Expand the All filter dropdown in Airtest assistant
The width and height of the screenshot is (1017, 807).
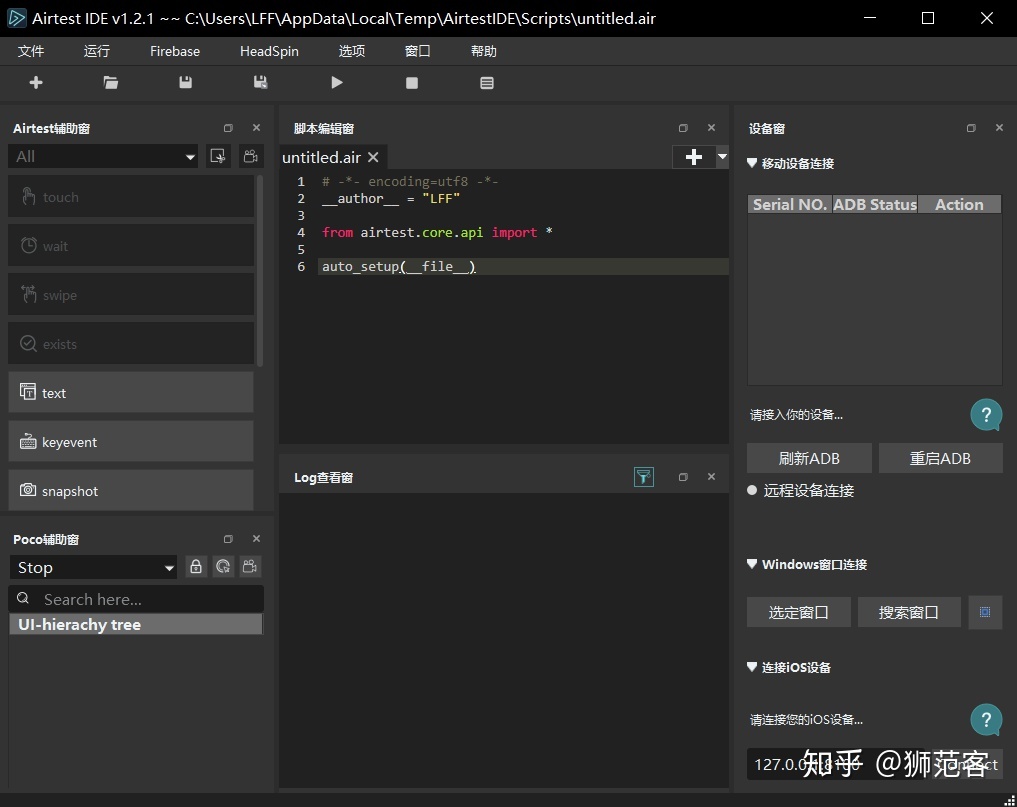click(x=103, y=156)
